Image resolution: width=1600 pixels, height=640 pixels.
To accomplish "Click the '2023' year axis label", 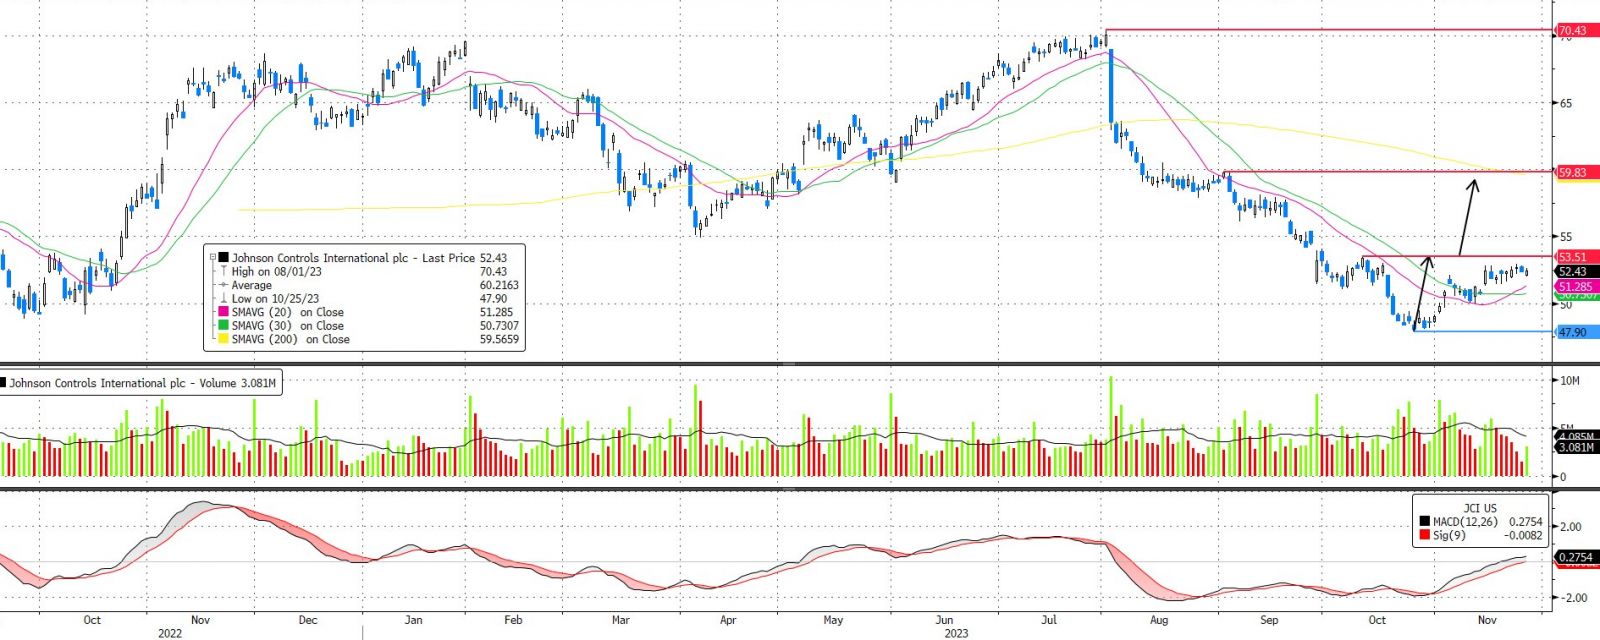I will (x=956, y=633).
